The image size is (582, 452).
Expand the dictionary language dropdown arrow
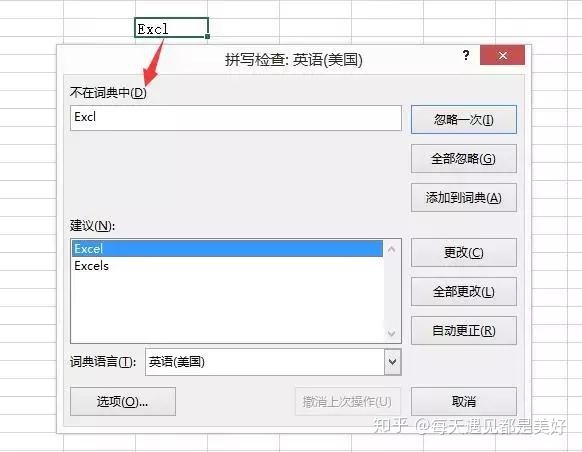click(392, 361)
